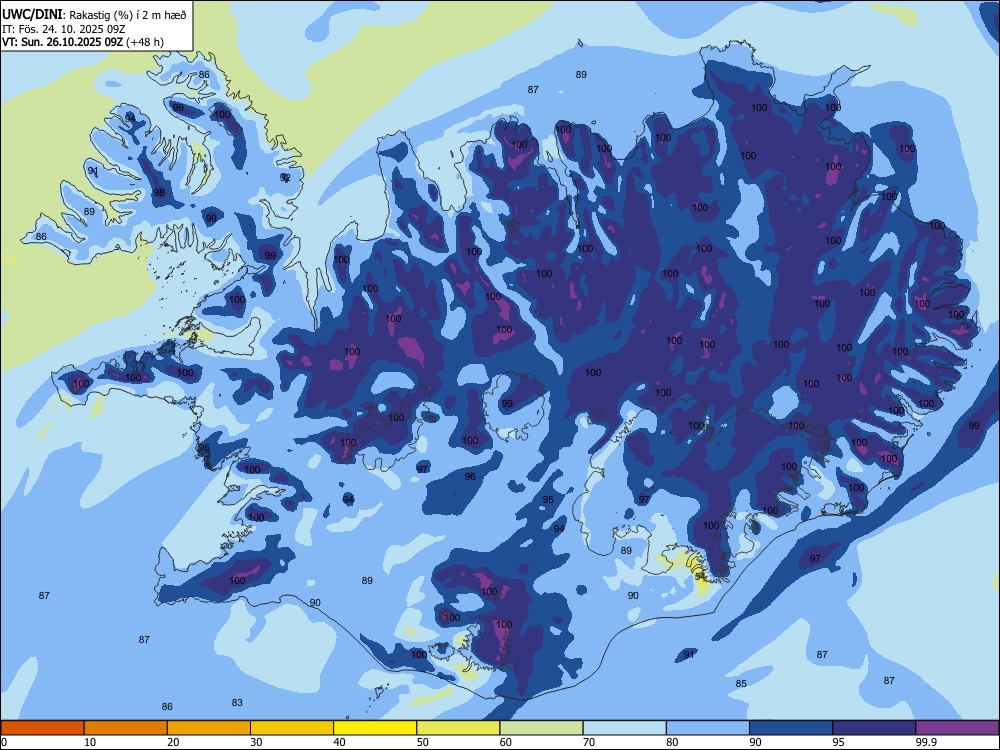Click the purple legend swatch above 99.9

pyautogui.click(x=957, y=728)
